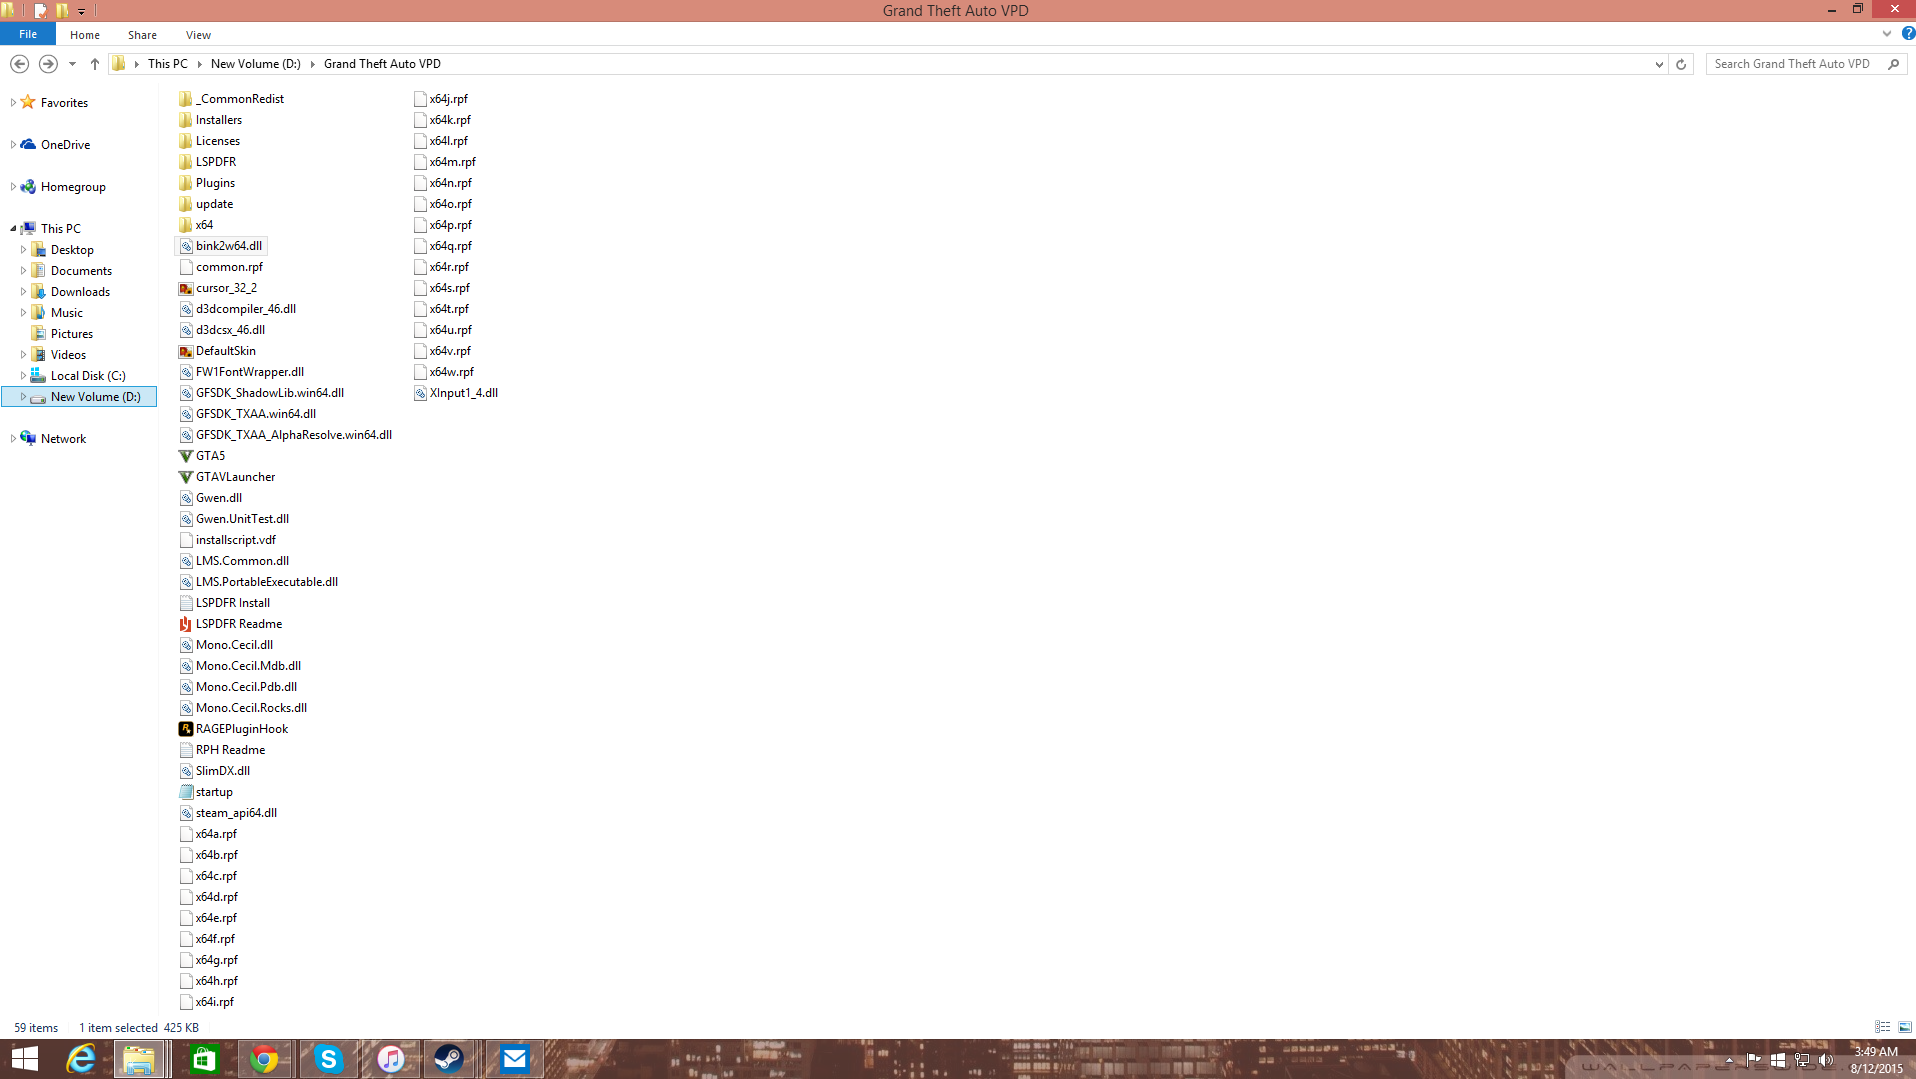Switch to Details view layout
Image resolution: width=1916 pixels, height=1079 pixels.
[x=1882, y=1027]
